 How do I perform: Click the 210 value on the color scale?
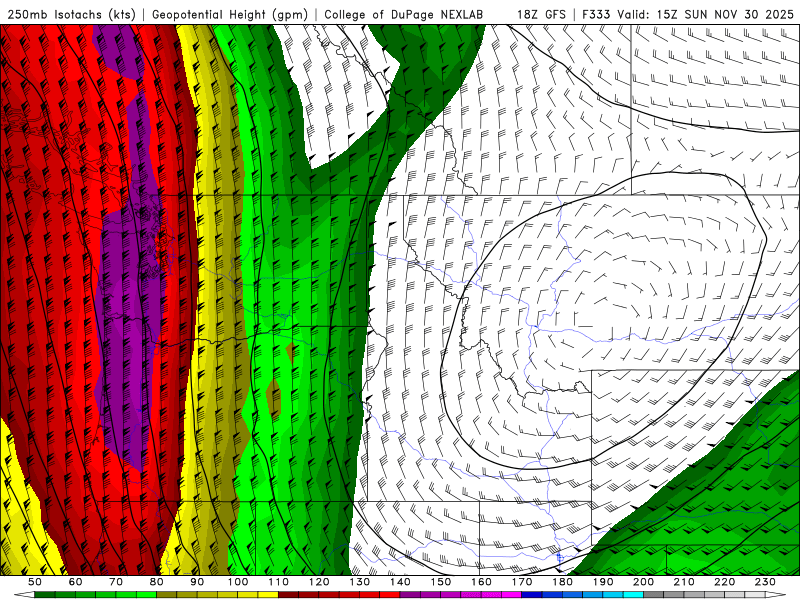(685, 582)
